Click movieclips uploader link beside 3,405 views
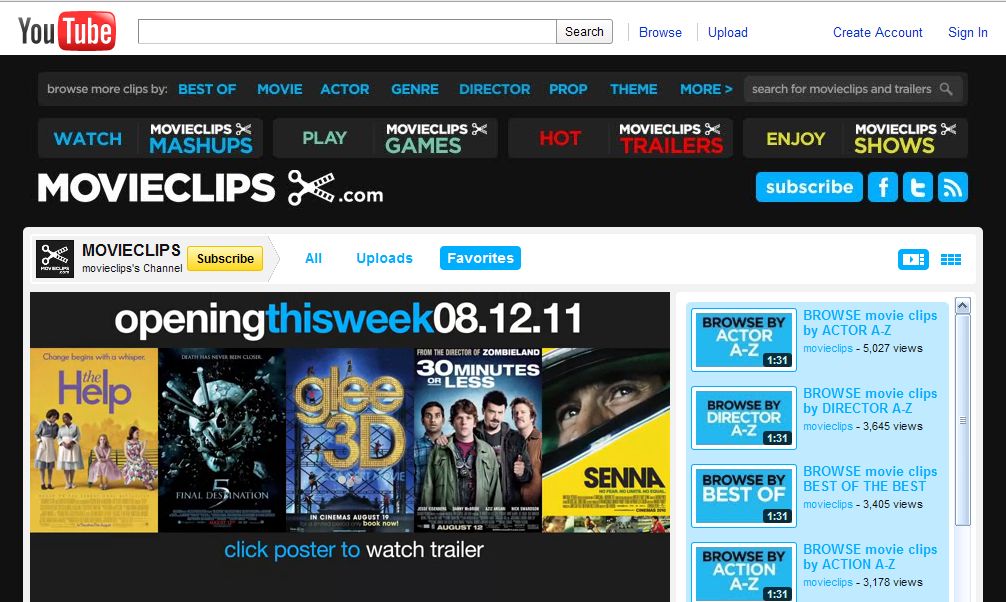Image resolution: width=1006 pixels, height=602 pixels. pos(828,504)
